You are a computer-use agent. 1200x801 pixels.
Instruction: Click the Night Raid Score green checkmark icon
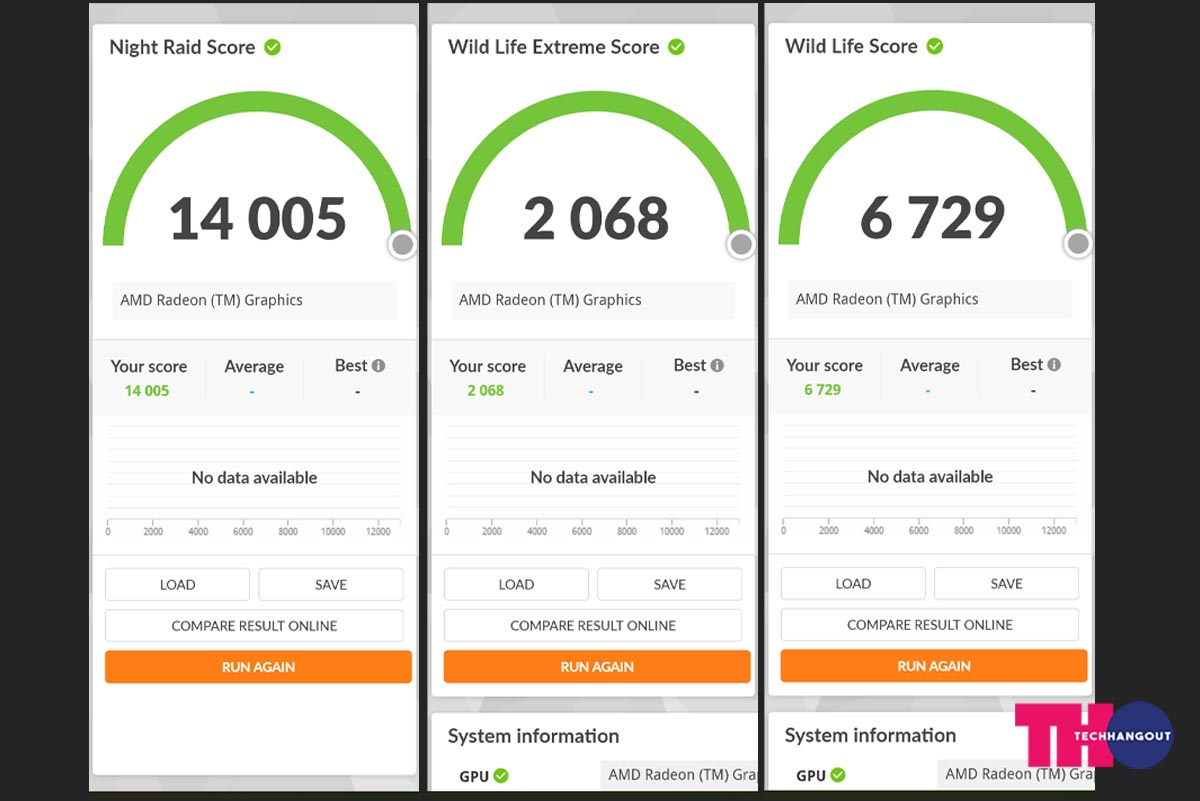[x=272, y=47]
